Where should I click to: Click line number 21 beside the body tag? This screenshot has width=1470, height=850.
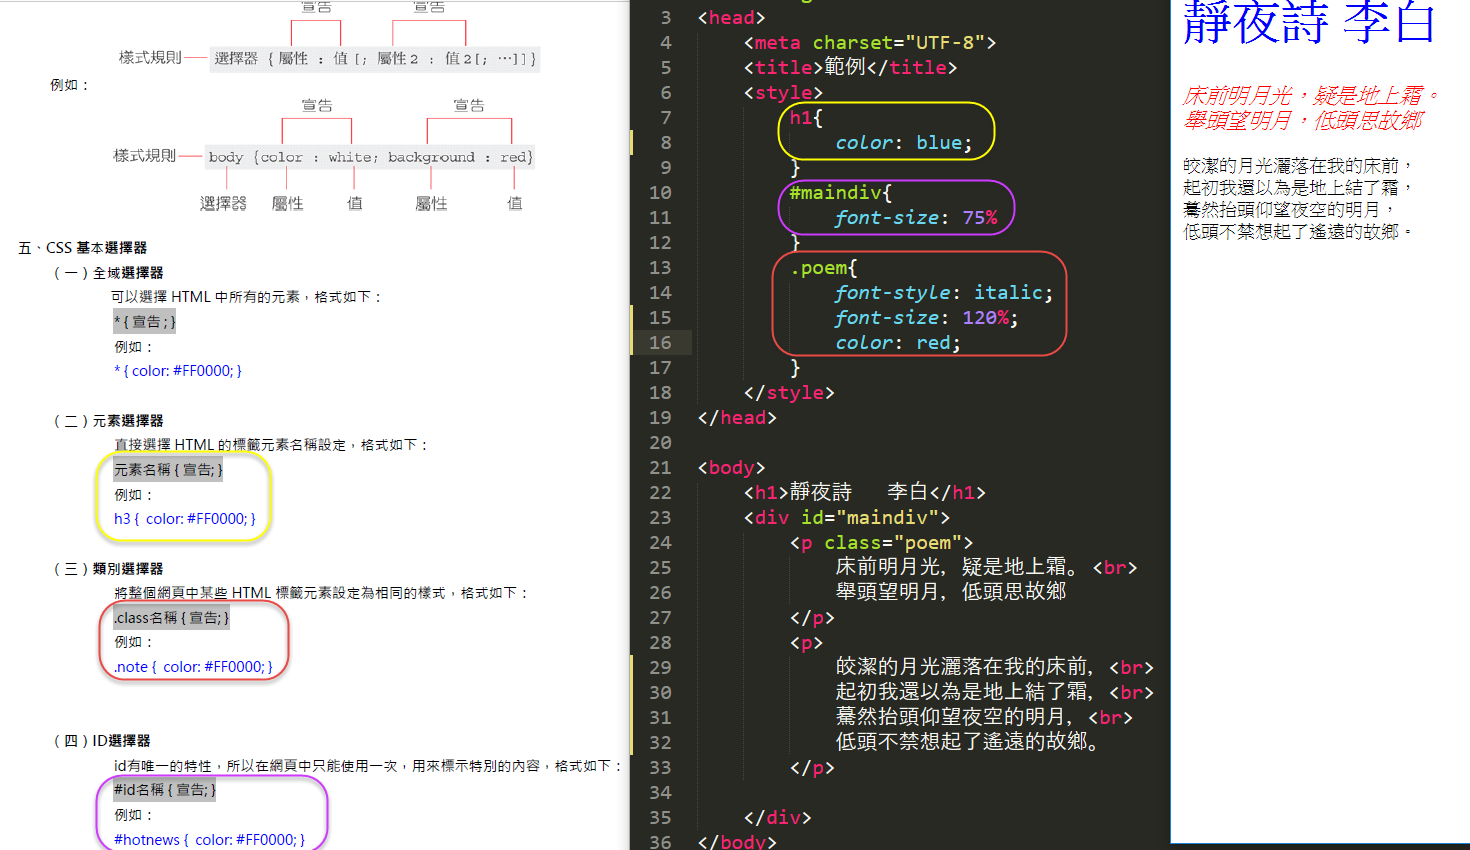click(x=660, y=468)
